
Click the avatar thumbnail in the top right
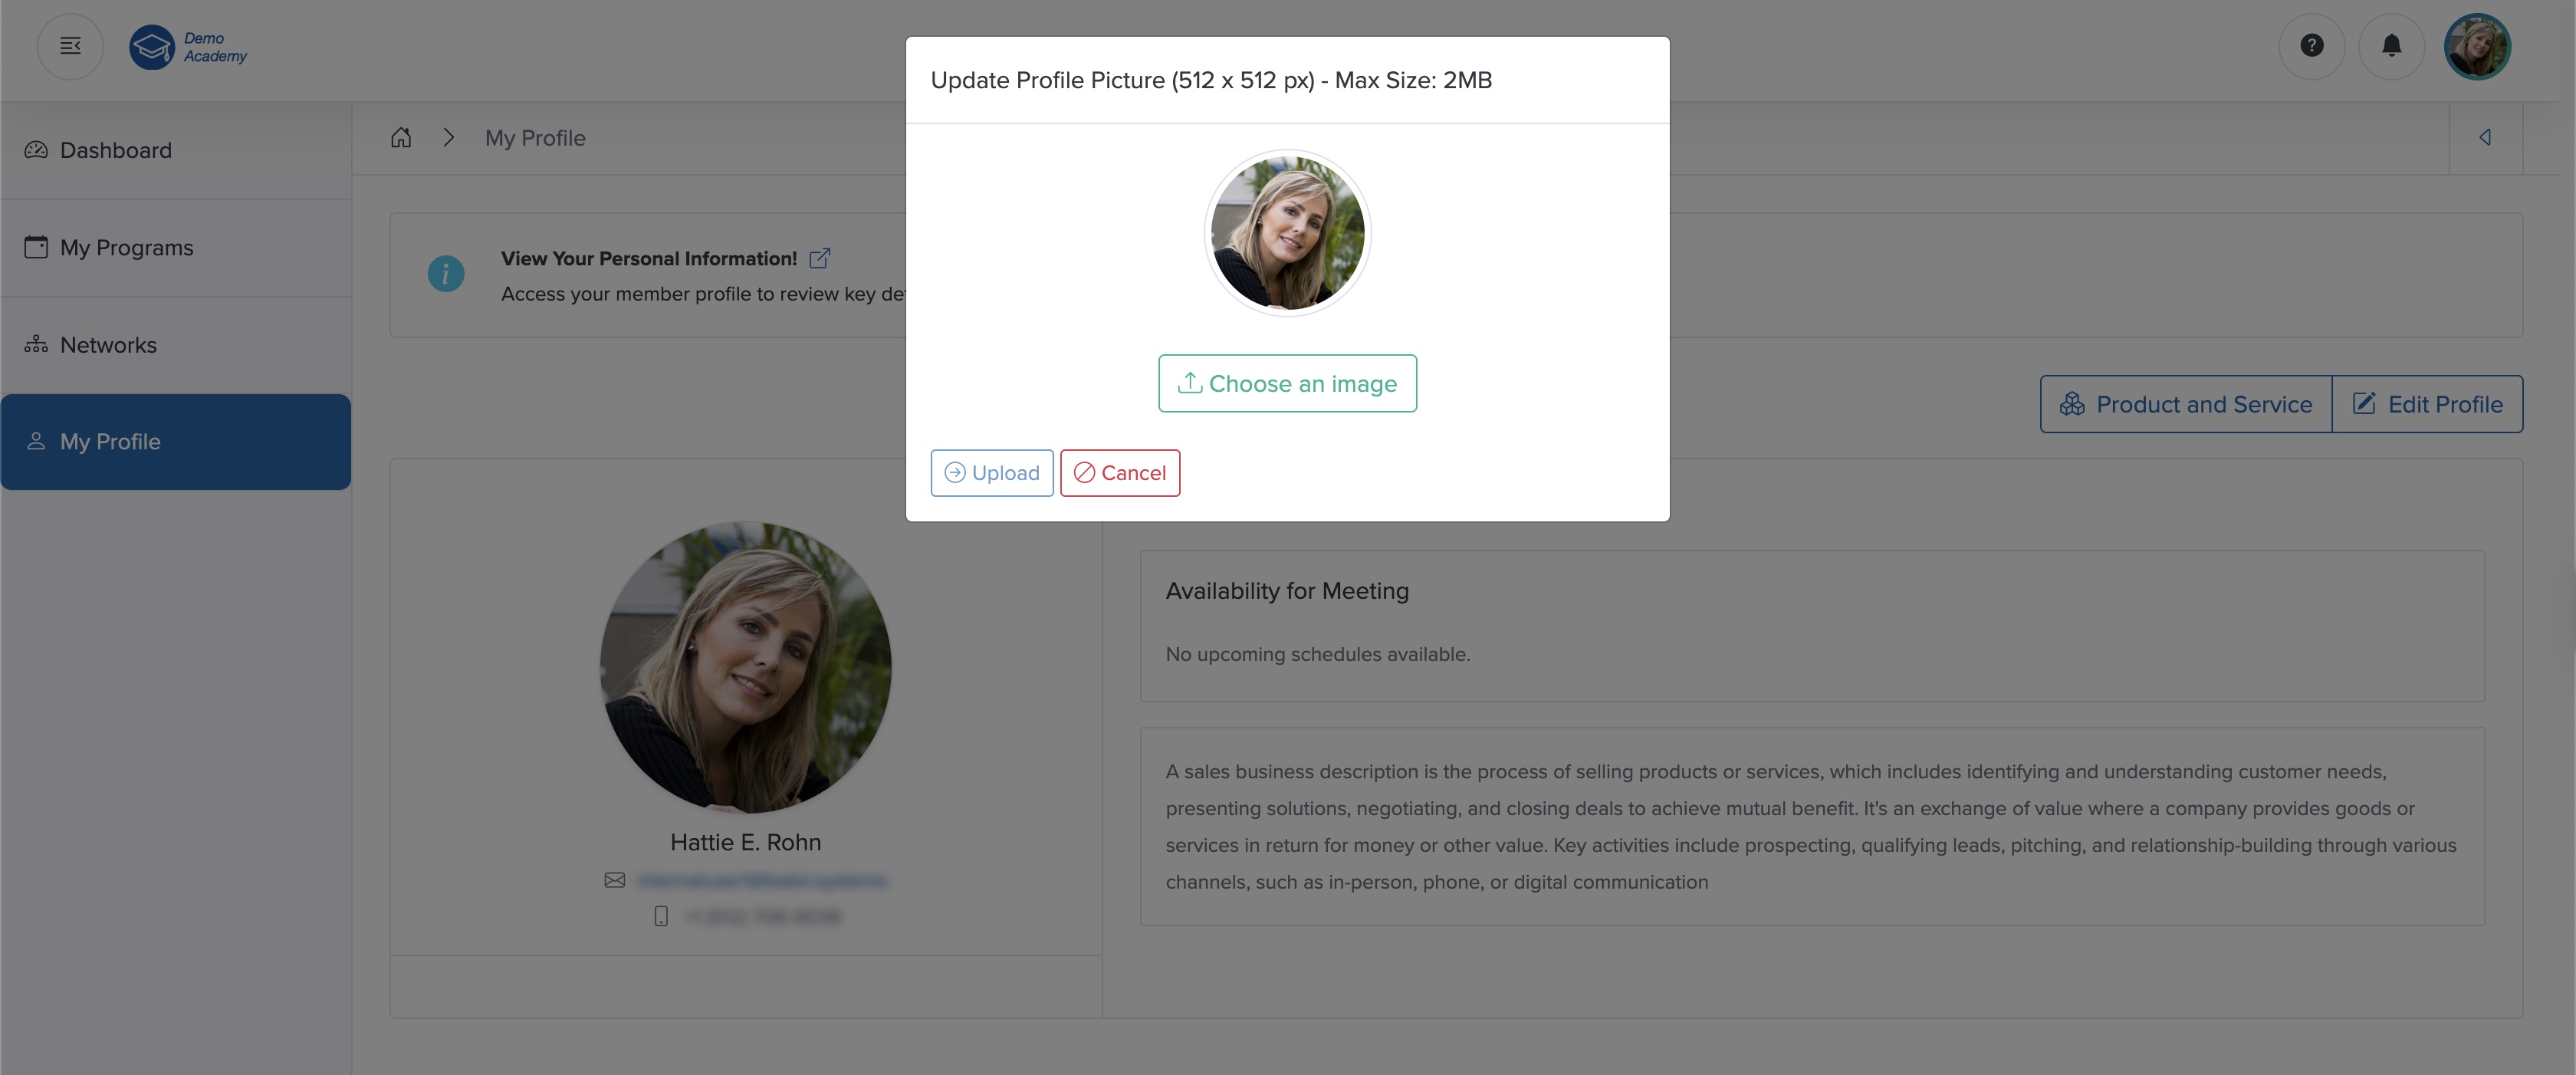coord(2478,46)
